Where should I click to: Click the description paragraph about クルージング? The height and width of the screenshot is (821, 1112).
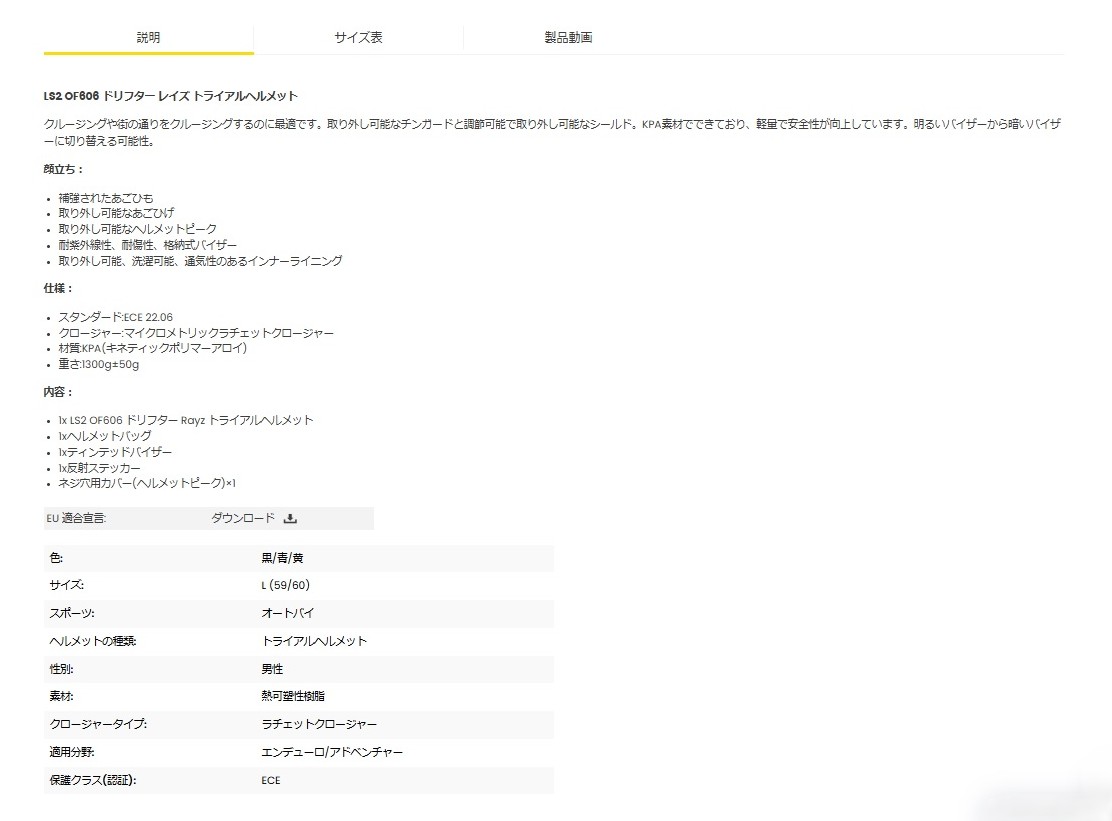(552, 133)
